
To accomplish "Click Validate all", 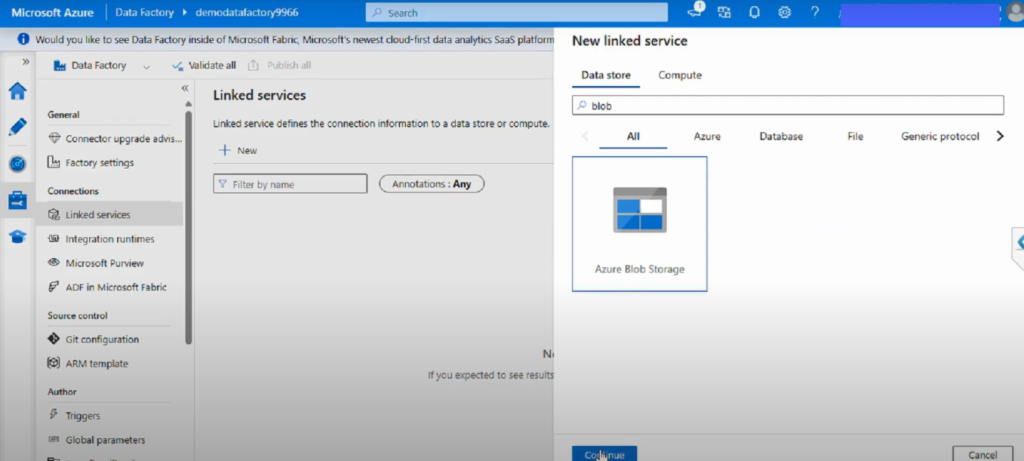I will (203, 65).
